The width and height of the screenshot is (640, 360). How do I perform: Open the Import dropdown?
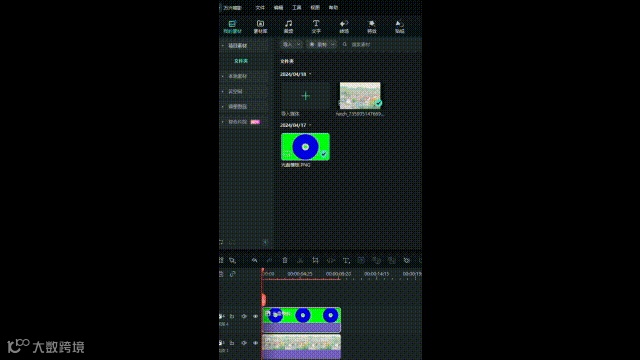pos(291,44)
